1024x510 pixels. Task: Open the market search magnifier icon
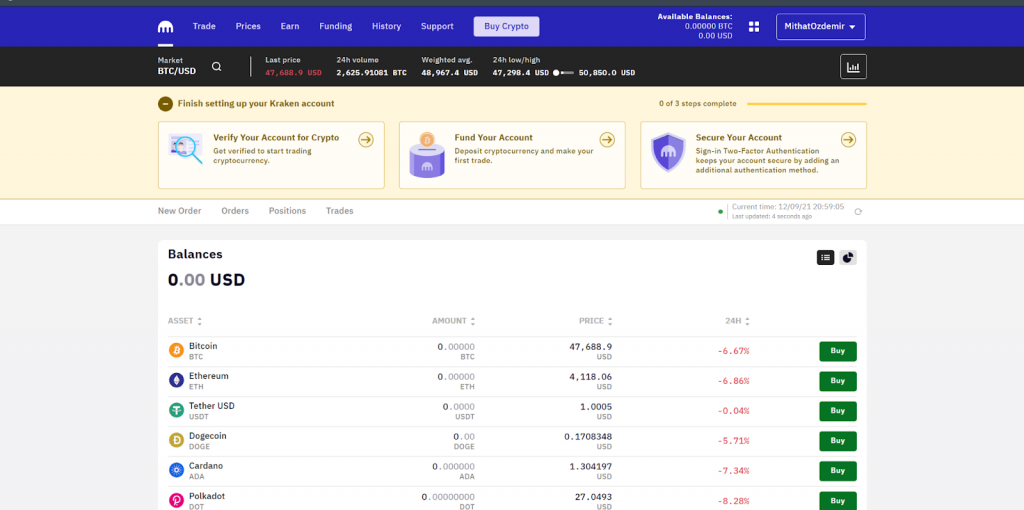pos(217,67)
